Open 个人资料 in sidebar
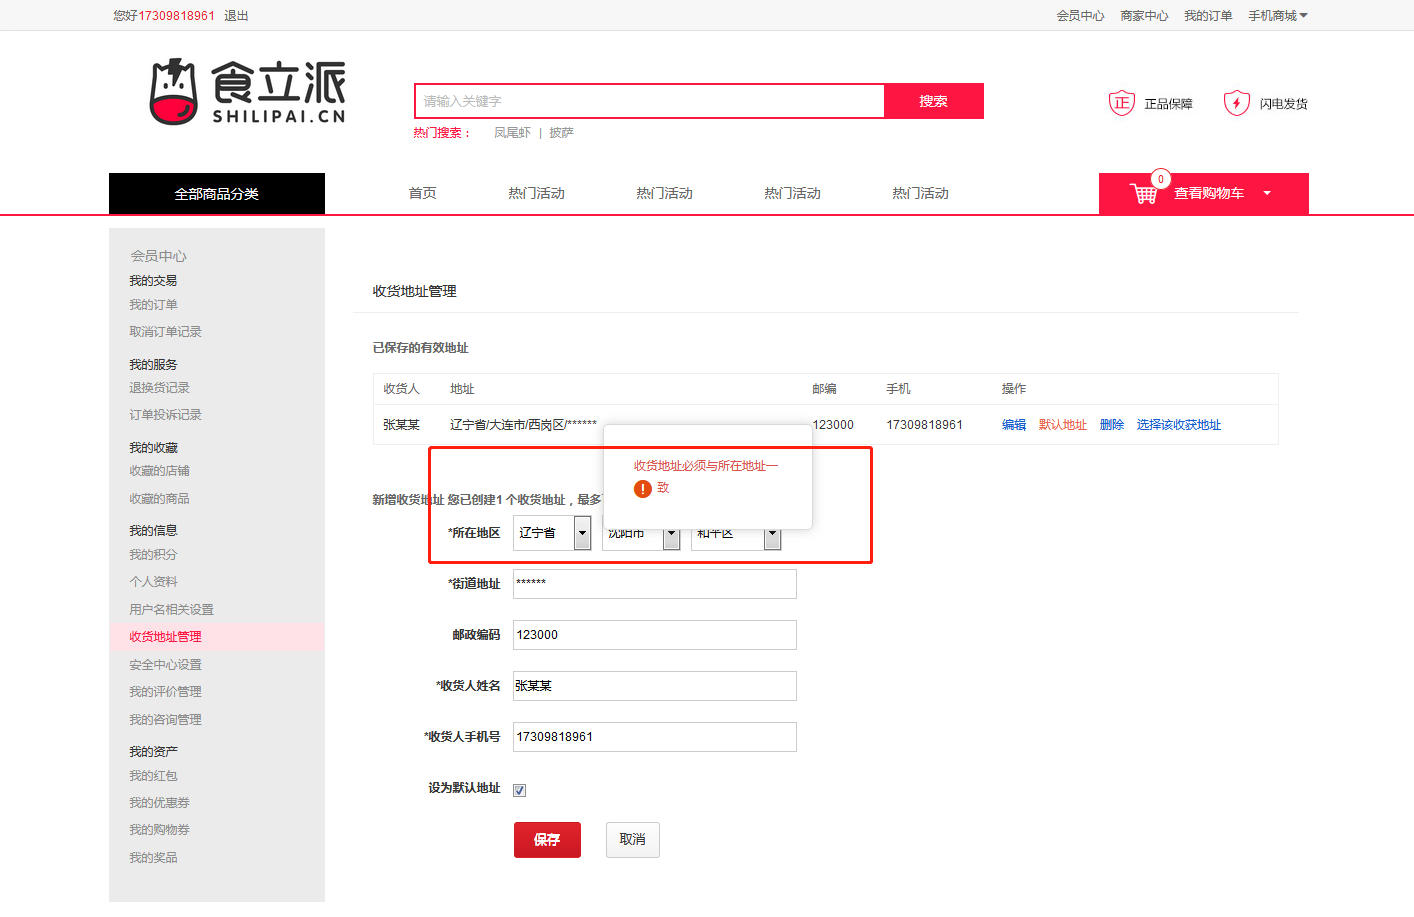1414x917 pixels. pos(153,582)
